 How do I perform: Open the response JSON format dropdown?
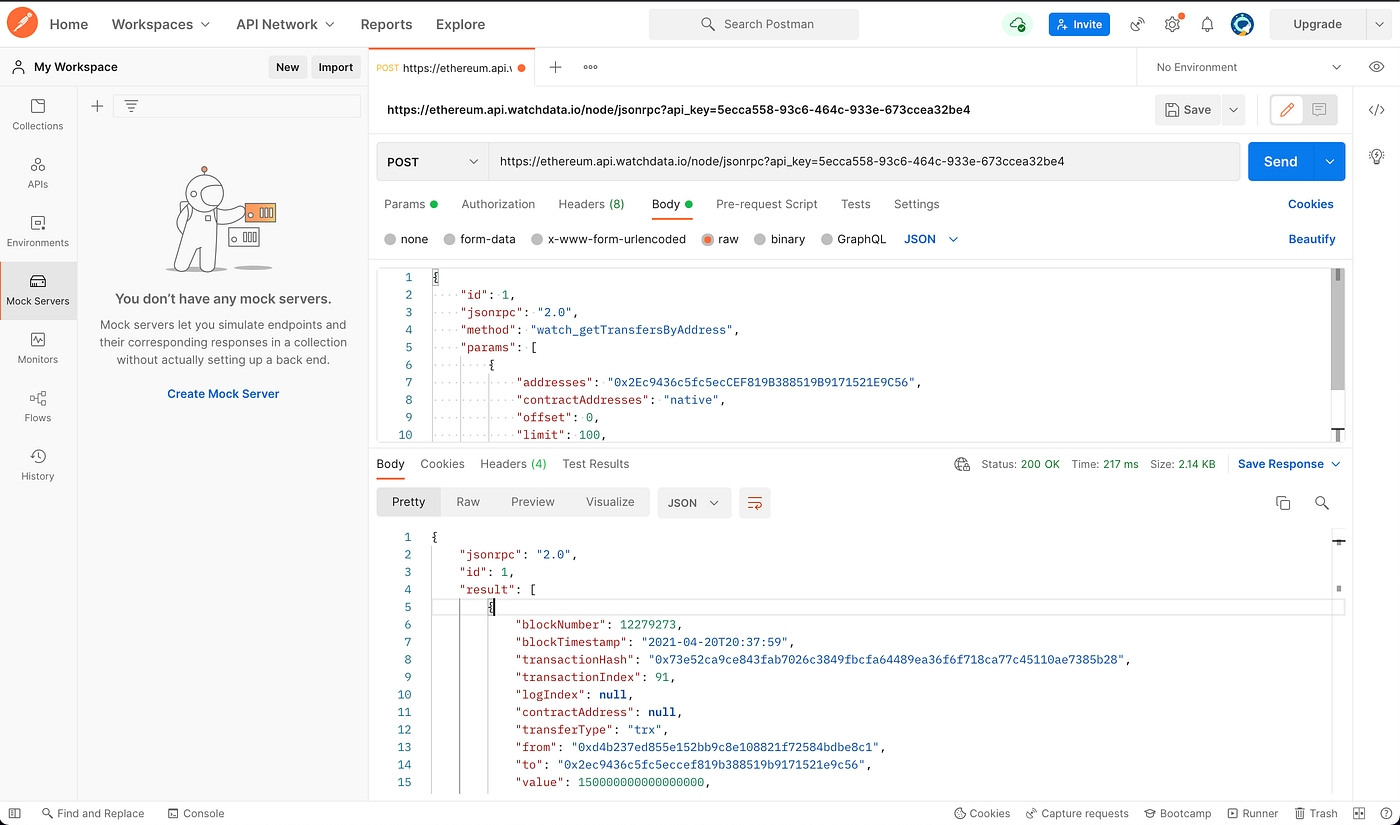point(693,503)
